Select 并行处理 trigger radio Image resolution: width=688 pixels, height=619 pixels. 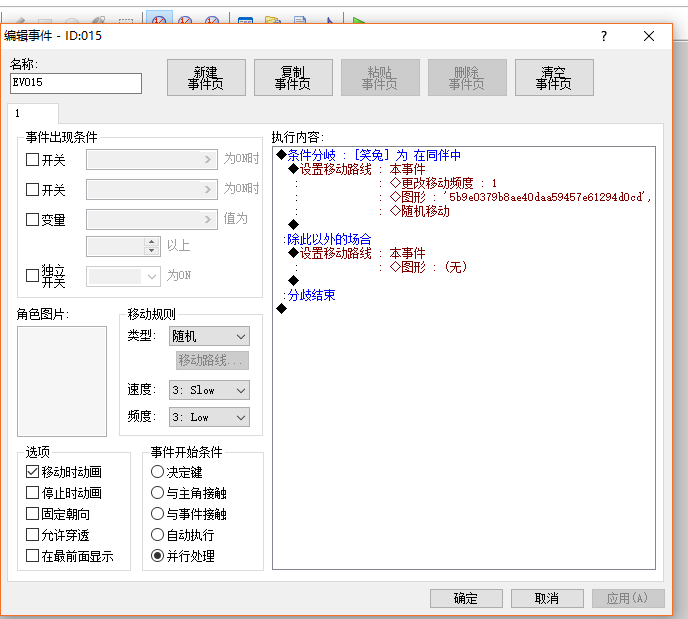coord(157,556)
